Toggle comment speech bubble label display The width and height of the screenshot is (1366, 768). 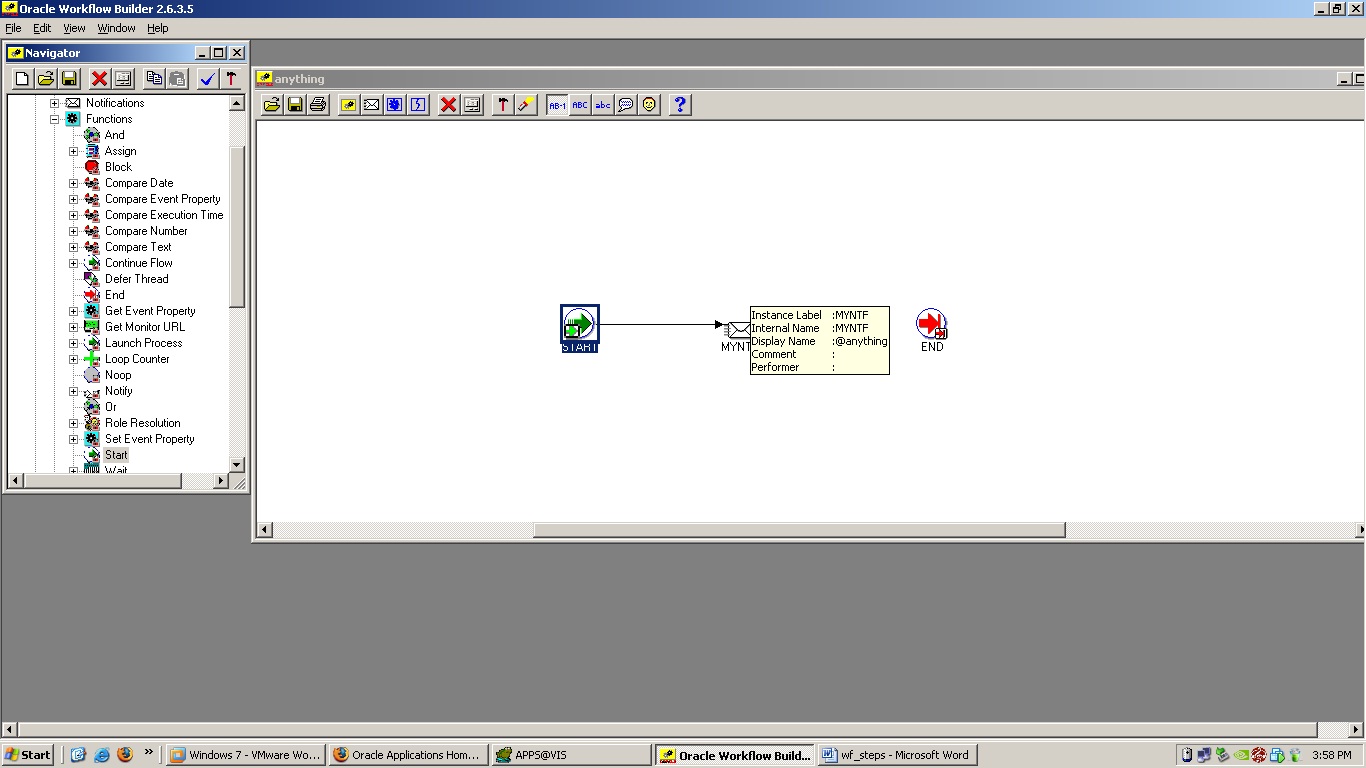point(626,105)
